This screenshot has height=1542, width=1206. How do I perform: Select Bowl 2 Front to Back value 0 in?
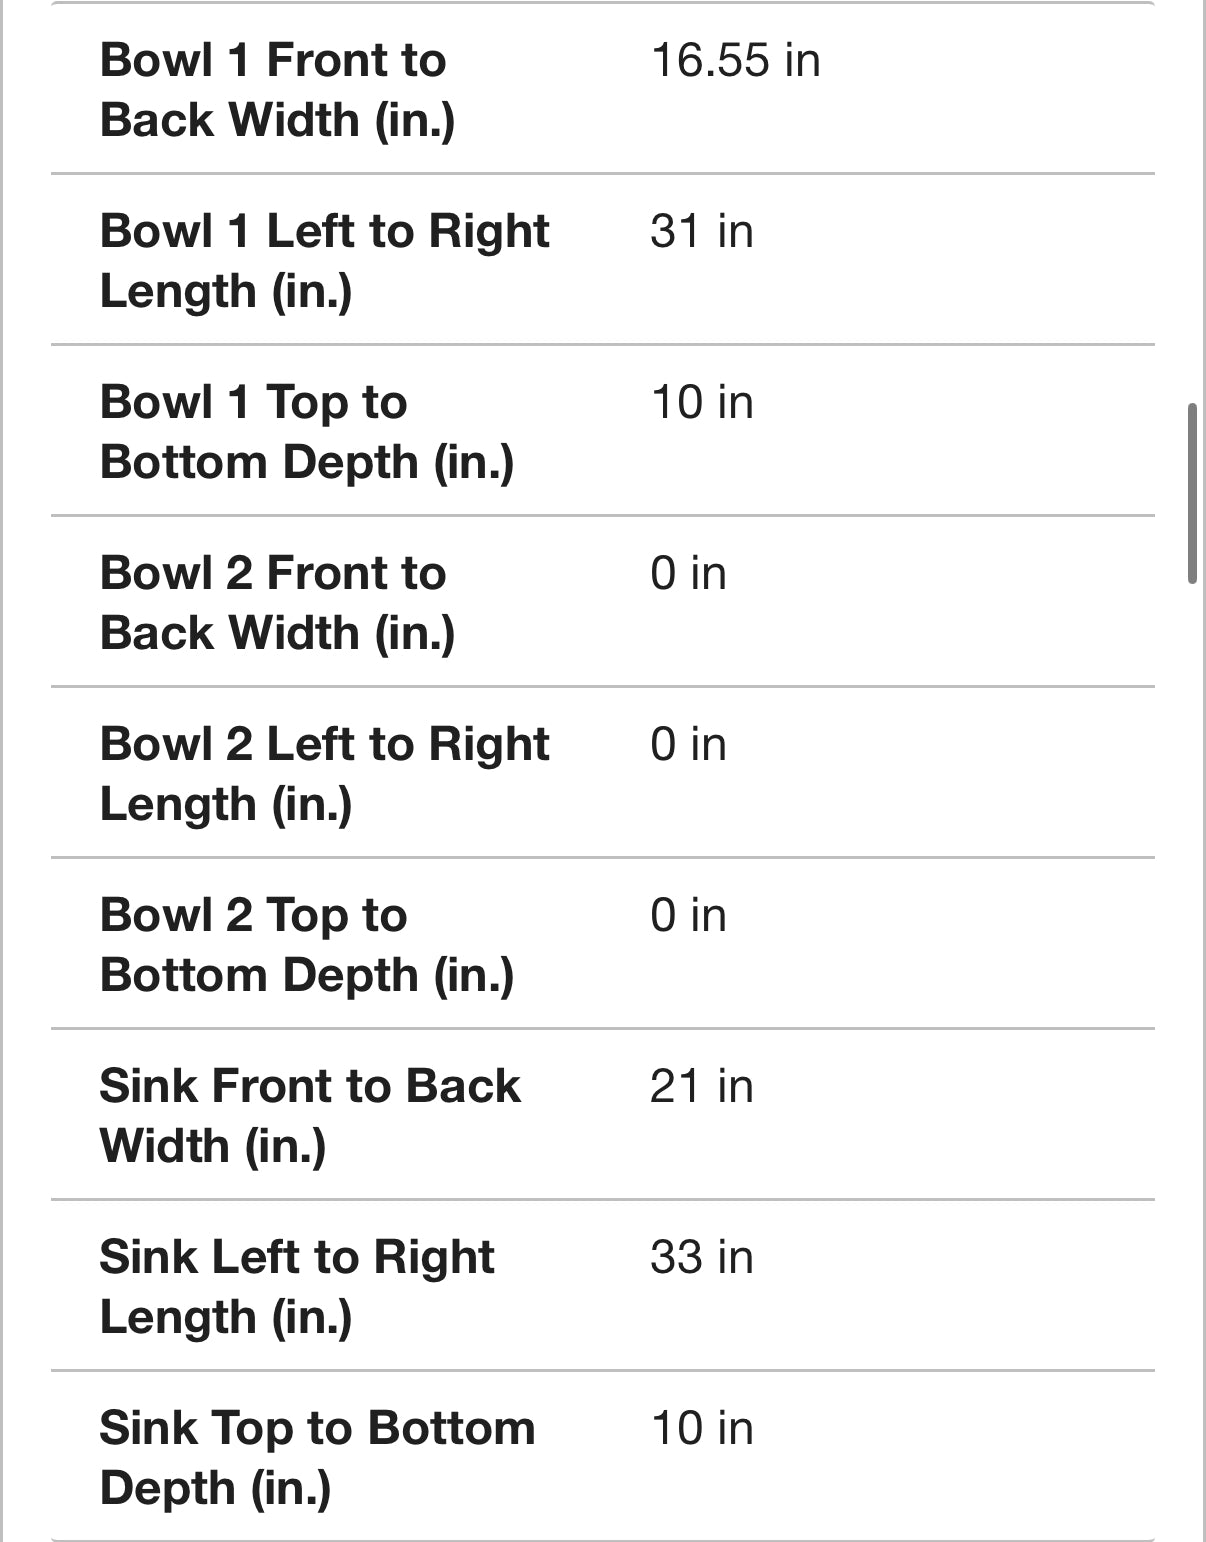[688, 573]
